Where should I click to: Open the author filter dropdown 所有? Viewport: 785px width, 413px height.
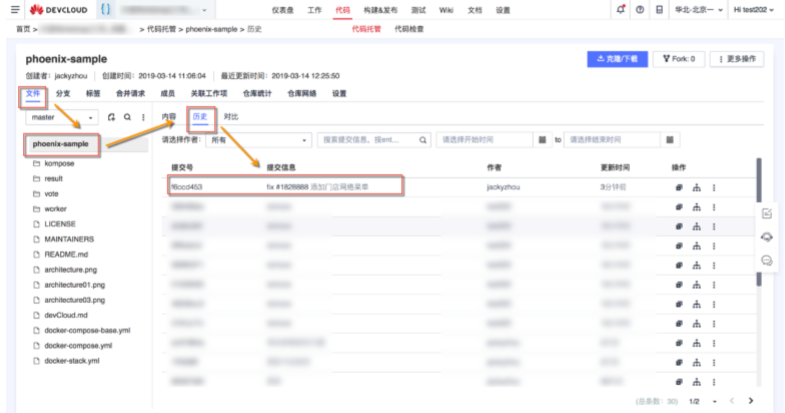click(x=258, y=140)
